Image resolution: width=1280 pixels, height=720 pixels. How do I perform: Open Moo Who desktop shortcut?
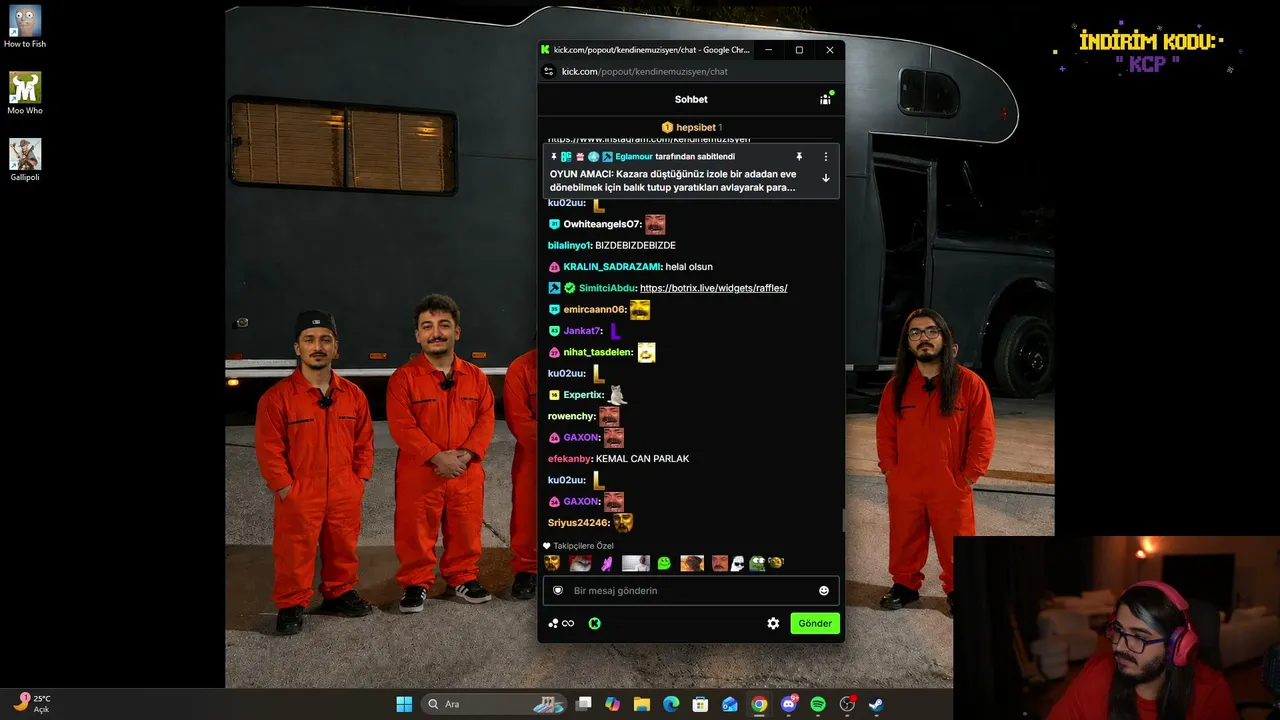coord(25,93)
